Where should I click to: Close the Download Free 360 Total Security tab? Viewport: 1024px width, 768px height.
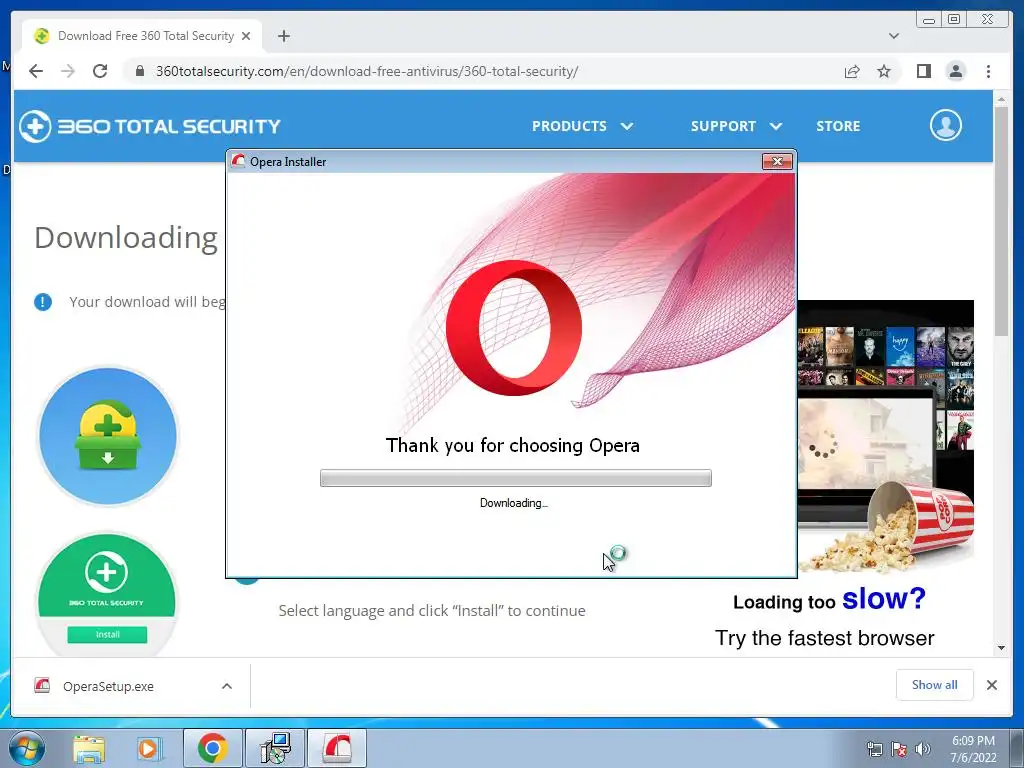point(246,36)
